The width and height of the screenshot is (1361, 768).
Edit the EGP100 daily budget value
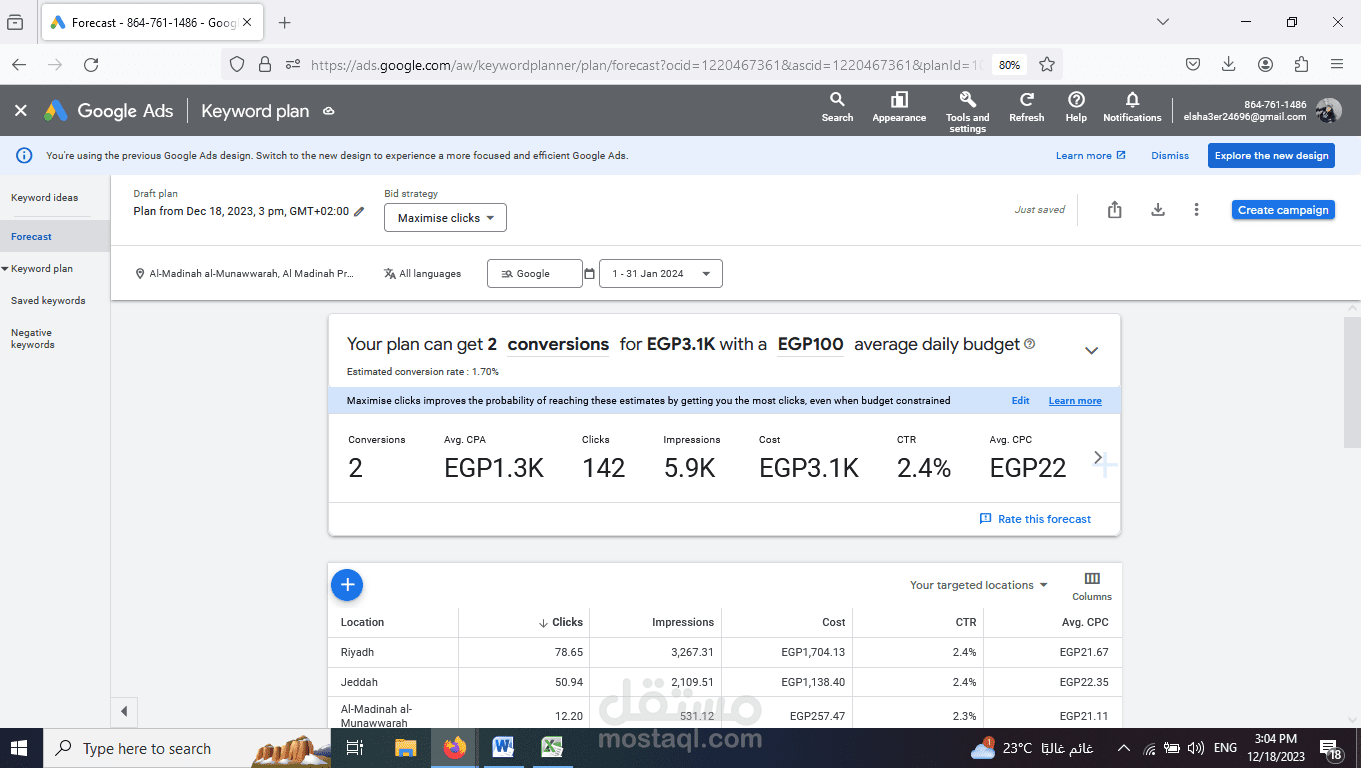[x=810, y=344]
